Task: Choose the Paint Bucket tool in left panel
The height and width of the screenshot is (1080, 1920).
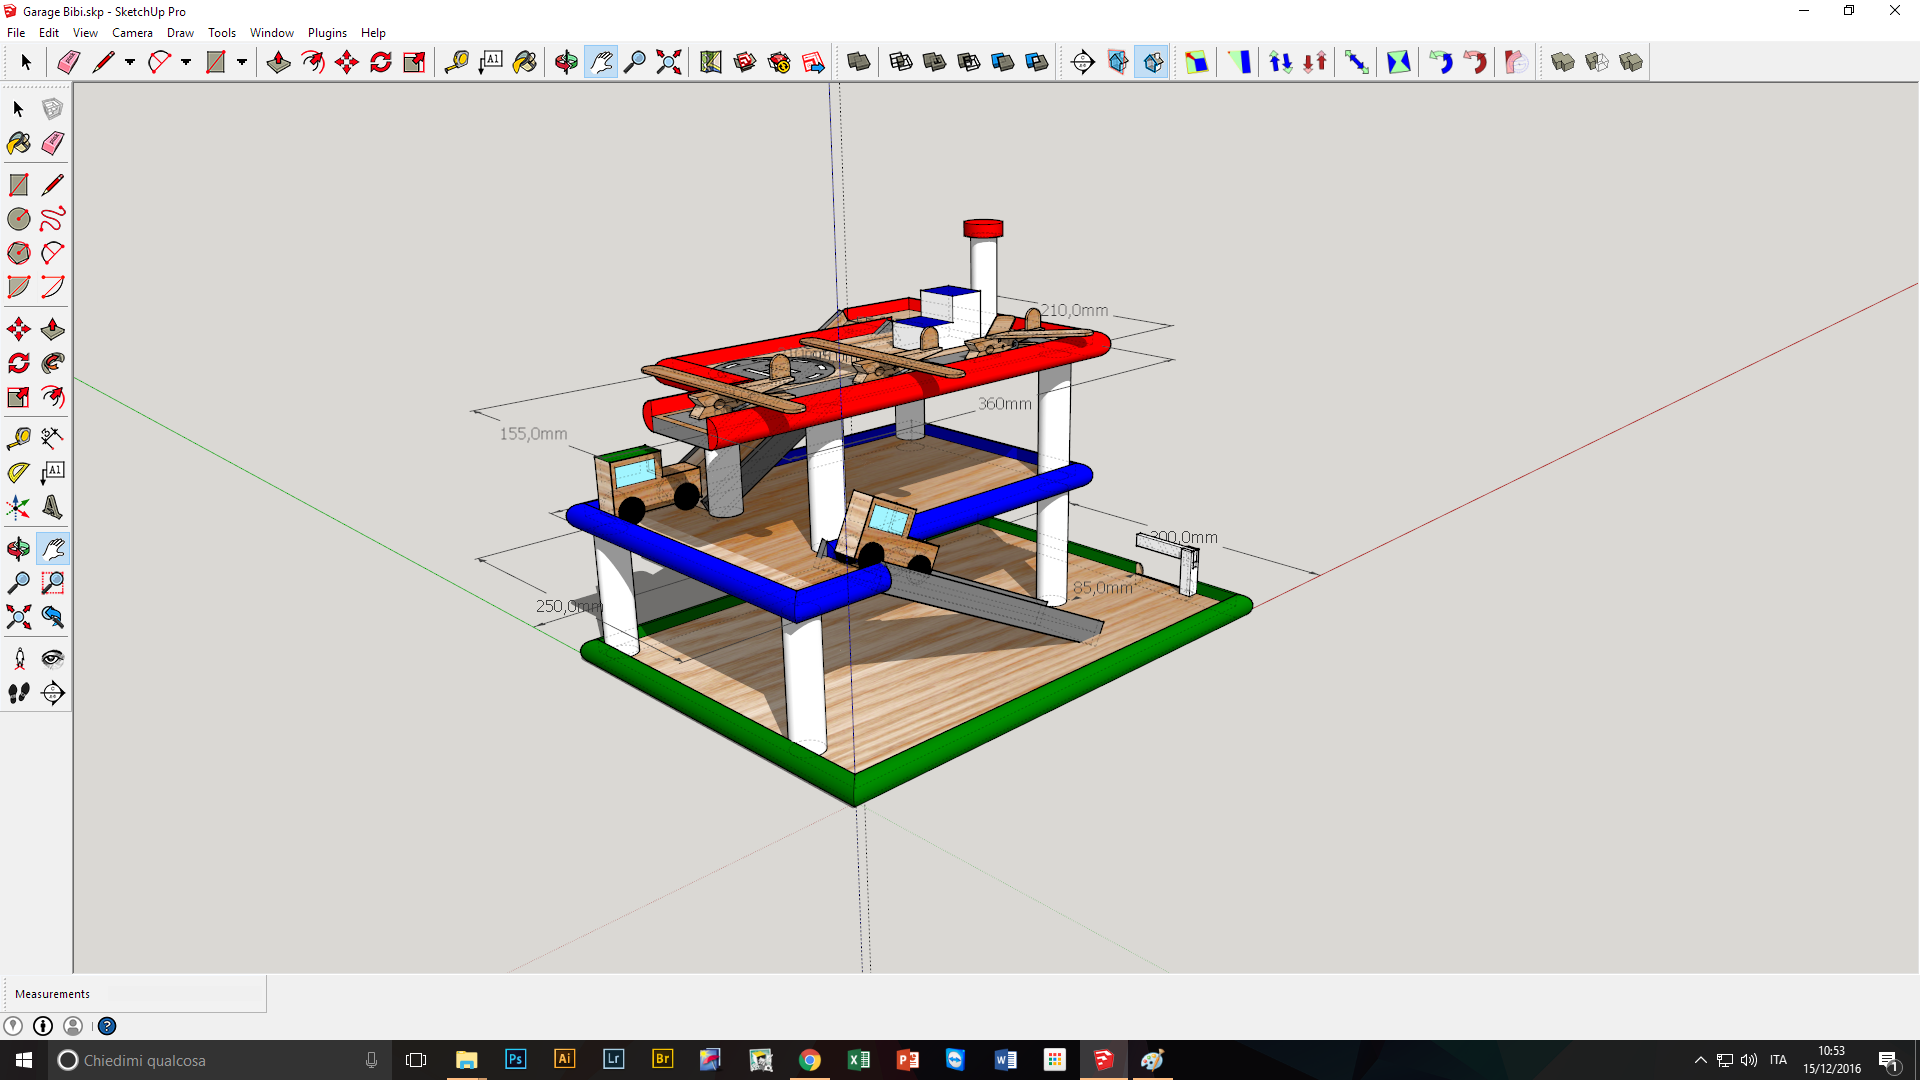Action: pos(19,143)
